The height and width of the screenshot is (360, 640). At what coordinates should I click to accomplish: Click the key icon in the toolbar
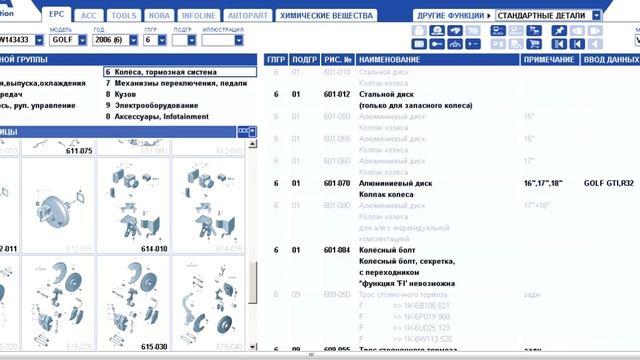pyautogui.click(x=437, y=44)
